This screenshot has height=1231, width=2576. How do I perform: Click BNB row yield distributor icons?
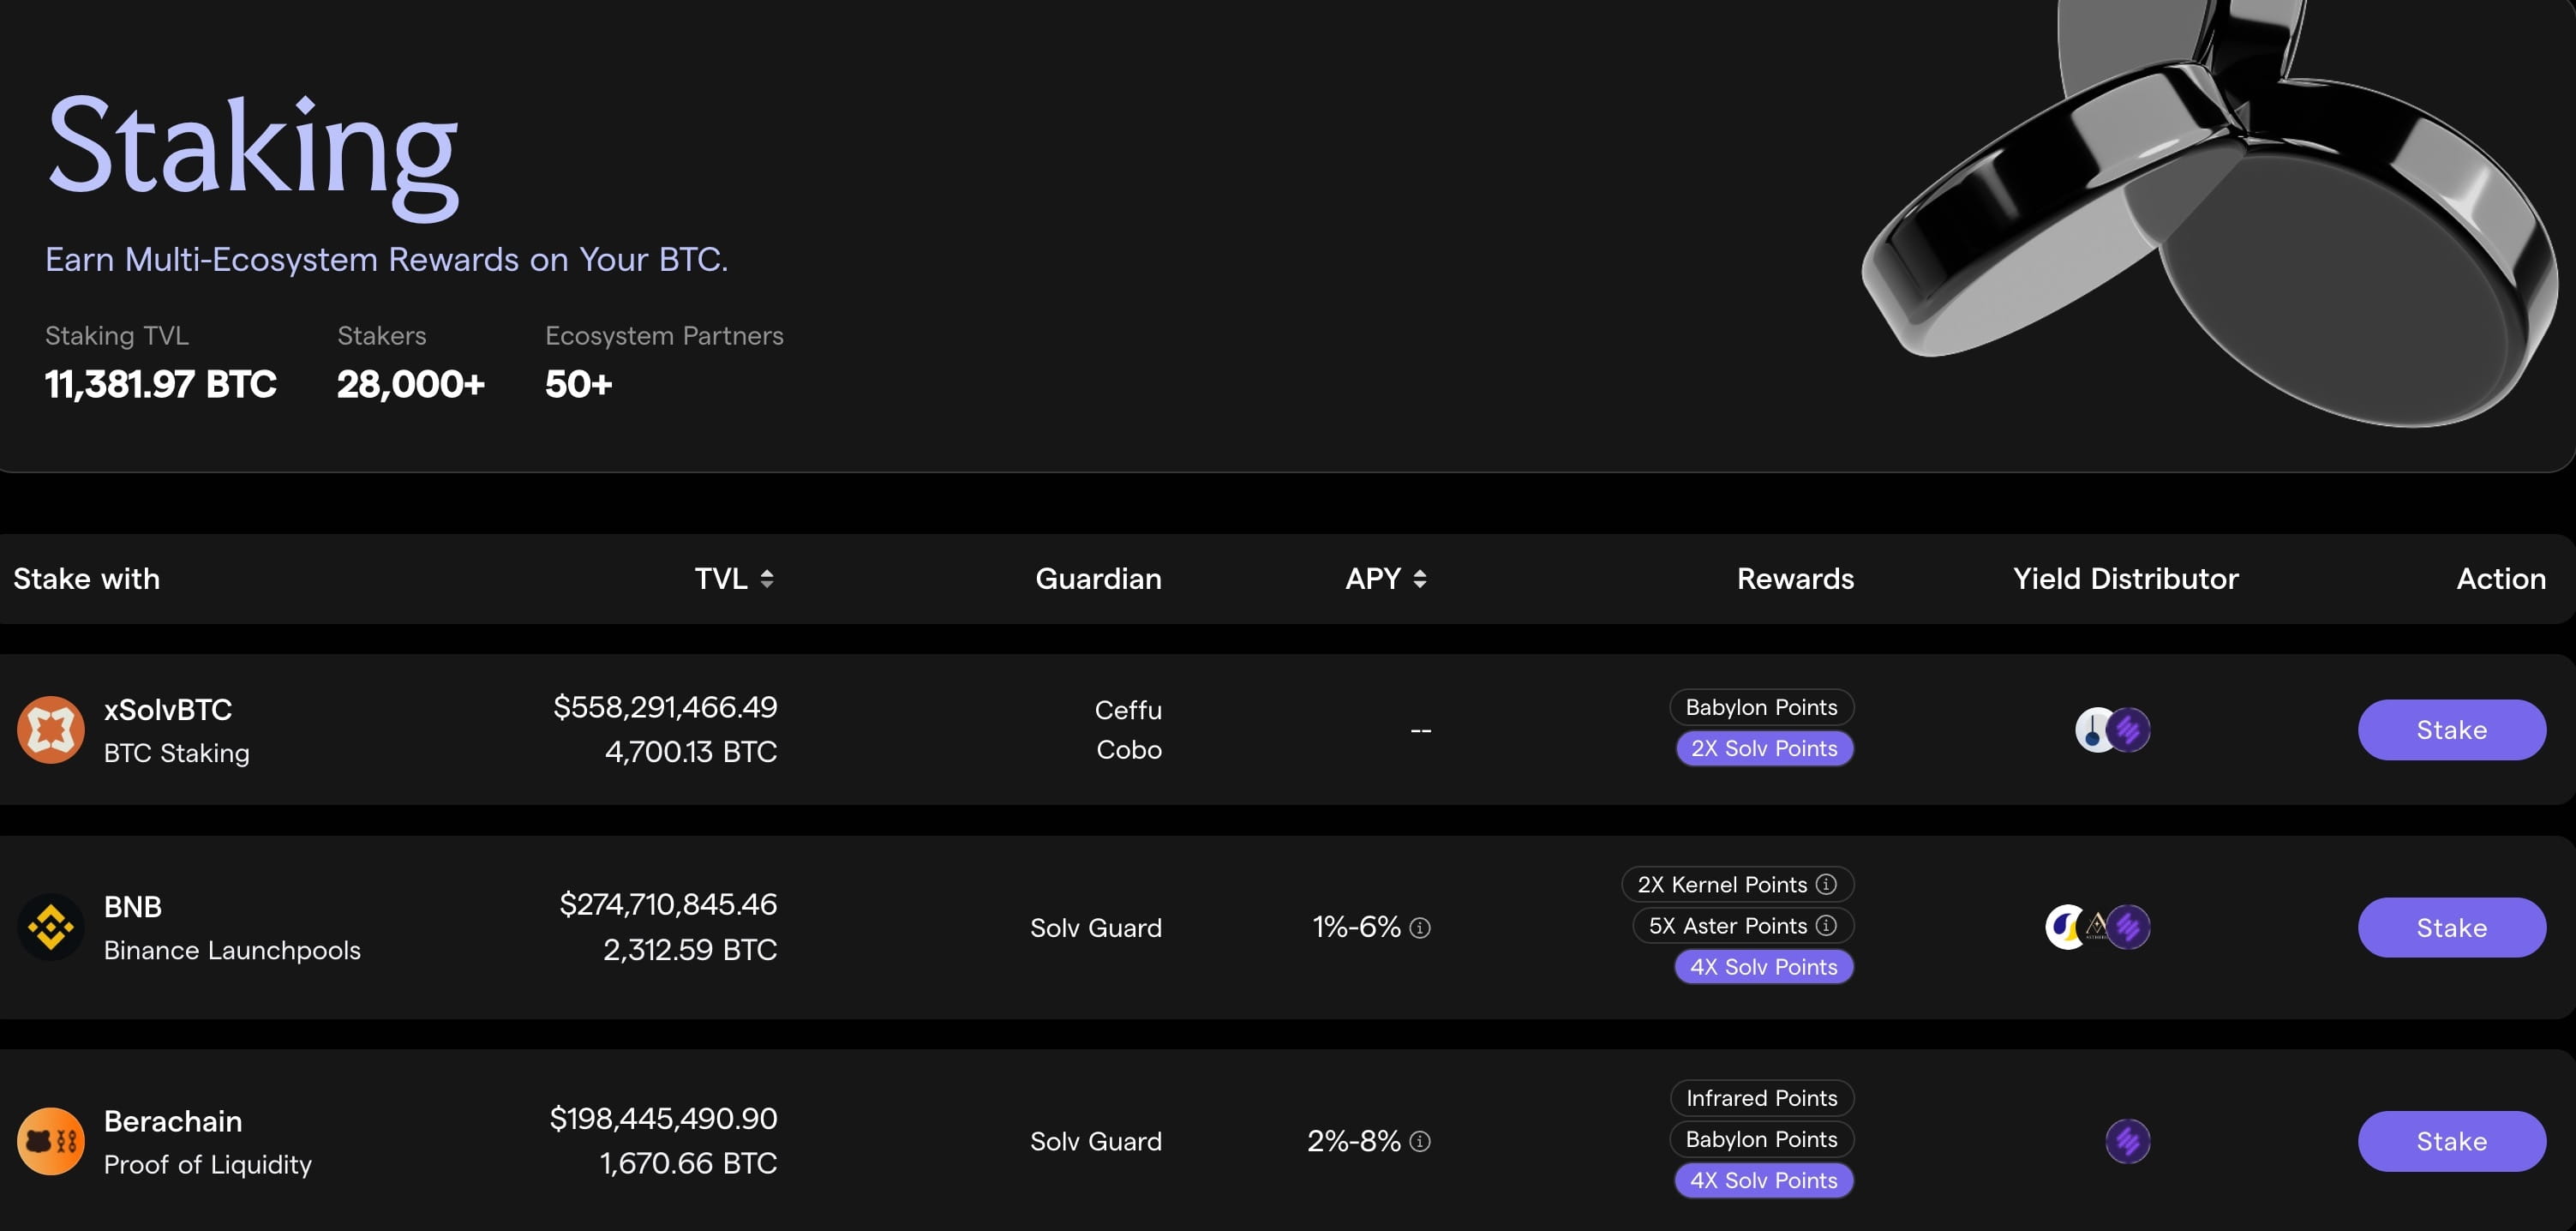coord(2097,927)
